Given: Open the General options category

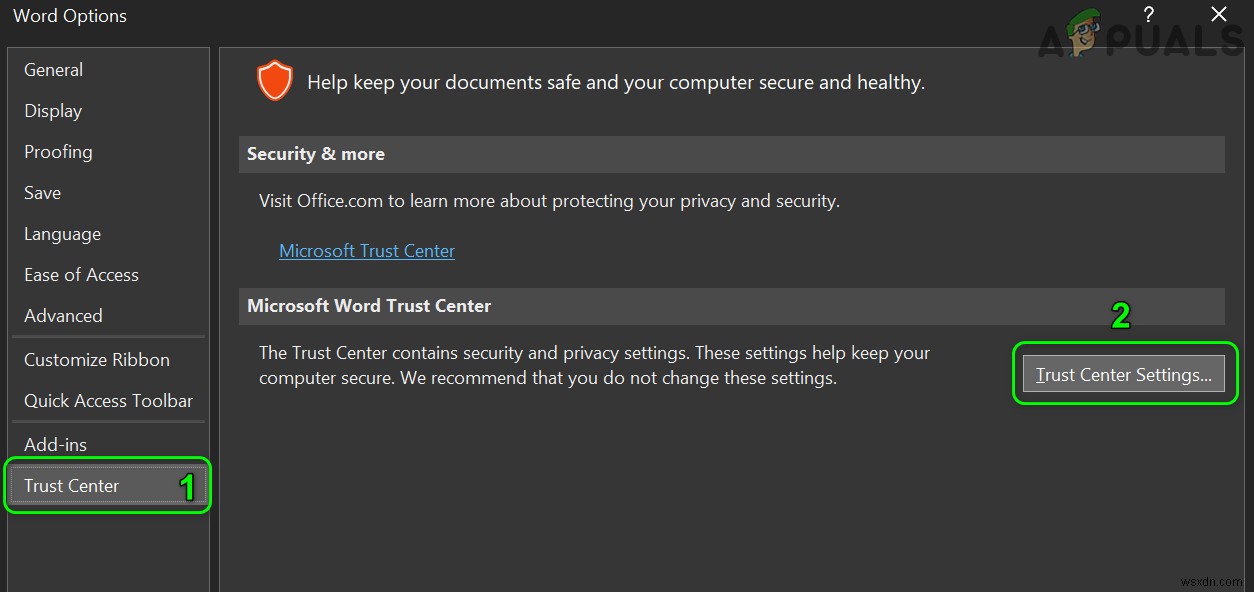Looking at the screenshot, I should point(54,70).
